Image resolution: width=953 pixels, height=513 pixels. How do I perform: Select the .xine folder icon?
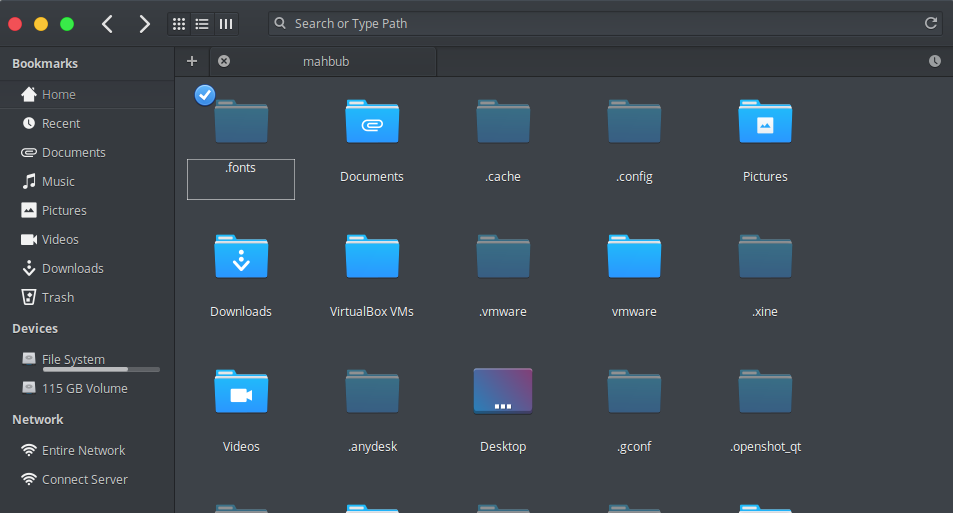[x=765, y=257]
